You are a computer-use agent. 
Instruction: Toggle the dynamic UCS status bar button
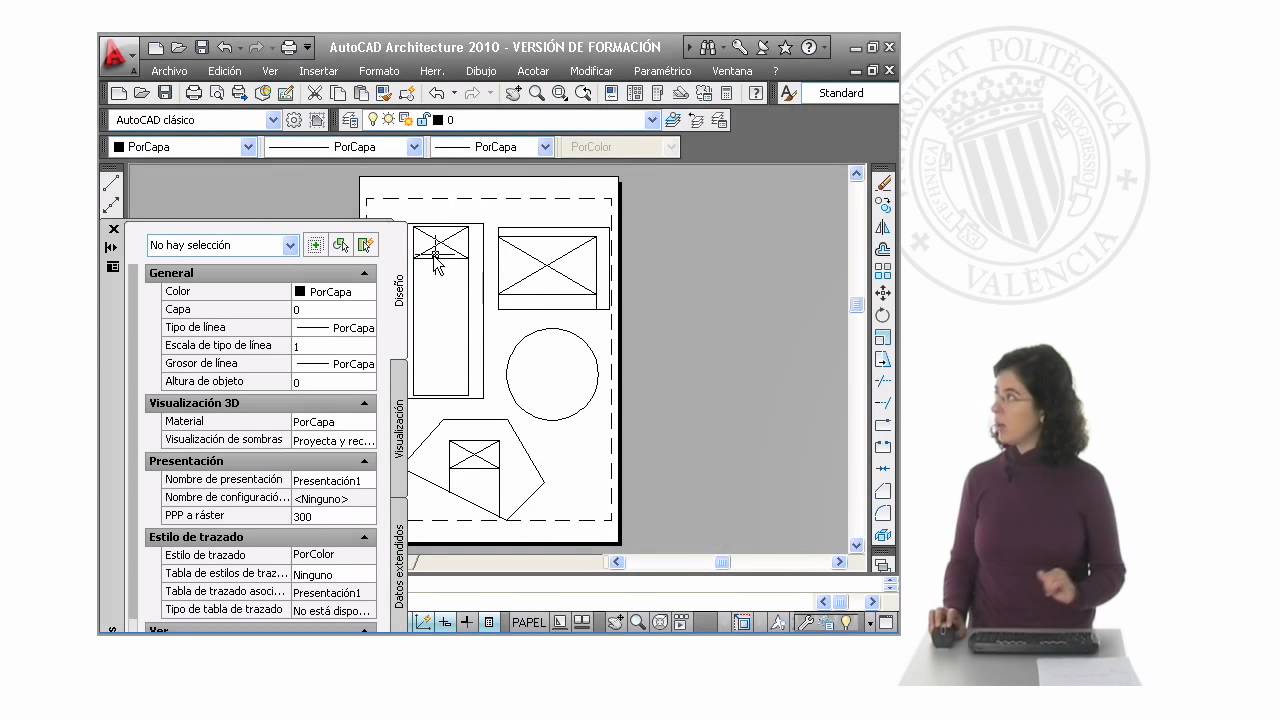point(423,622)
